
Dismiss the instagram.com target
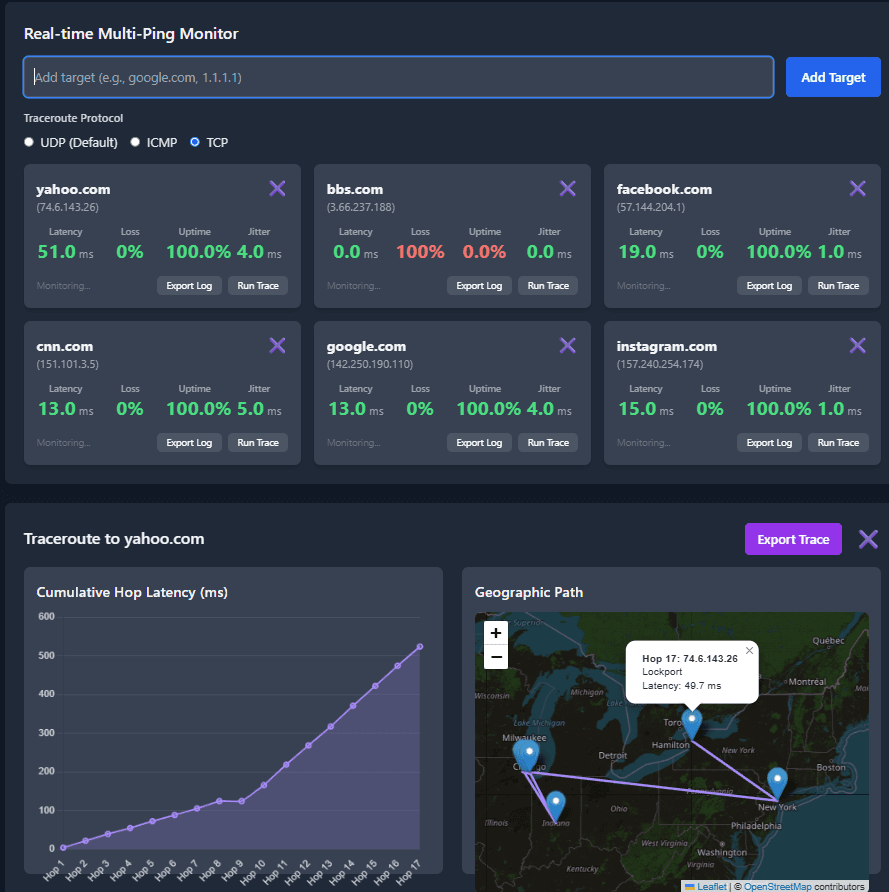(857, 345)
